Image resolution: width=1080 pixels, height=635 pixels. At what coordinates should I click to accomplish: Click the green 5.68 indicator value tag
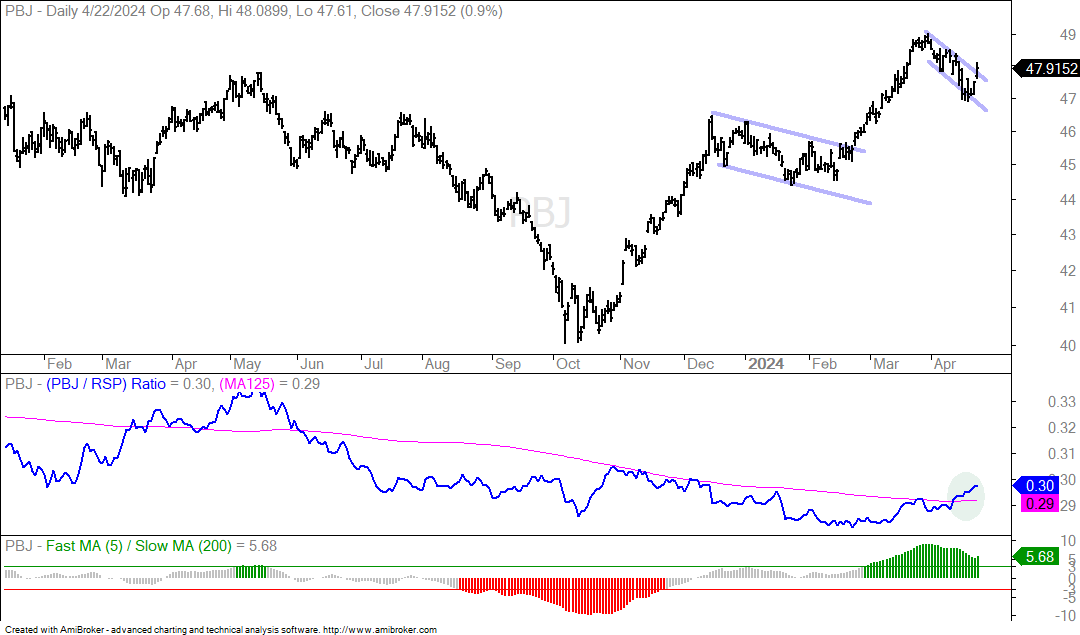[x=1036, y=556]
